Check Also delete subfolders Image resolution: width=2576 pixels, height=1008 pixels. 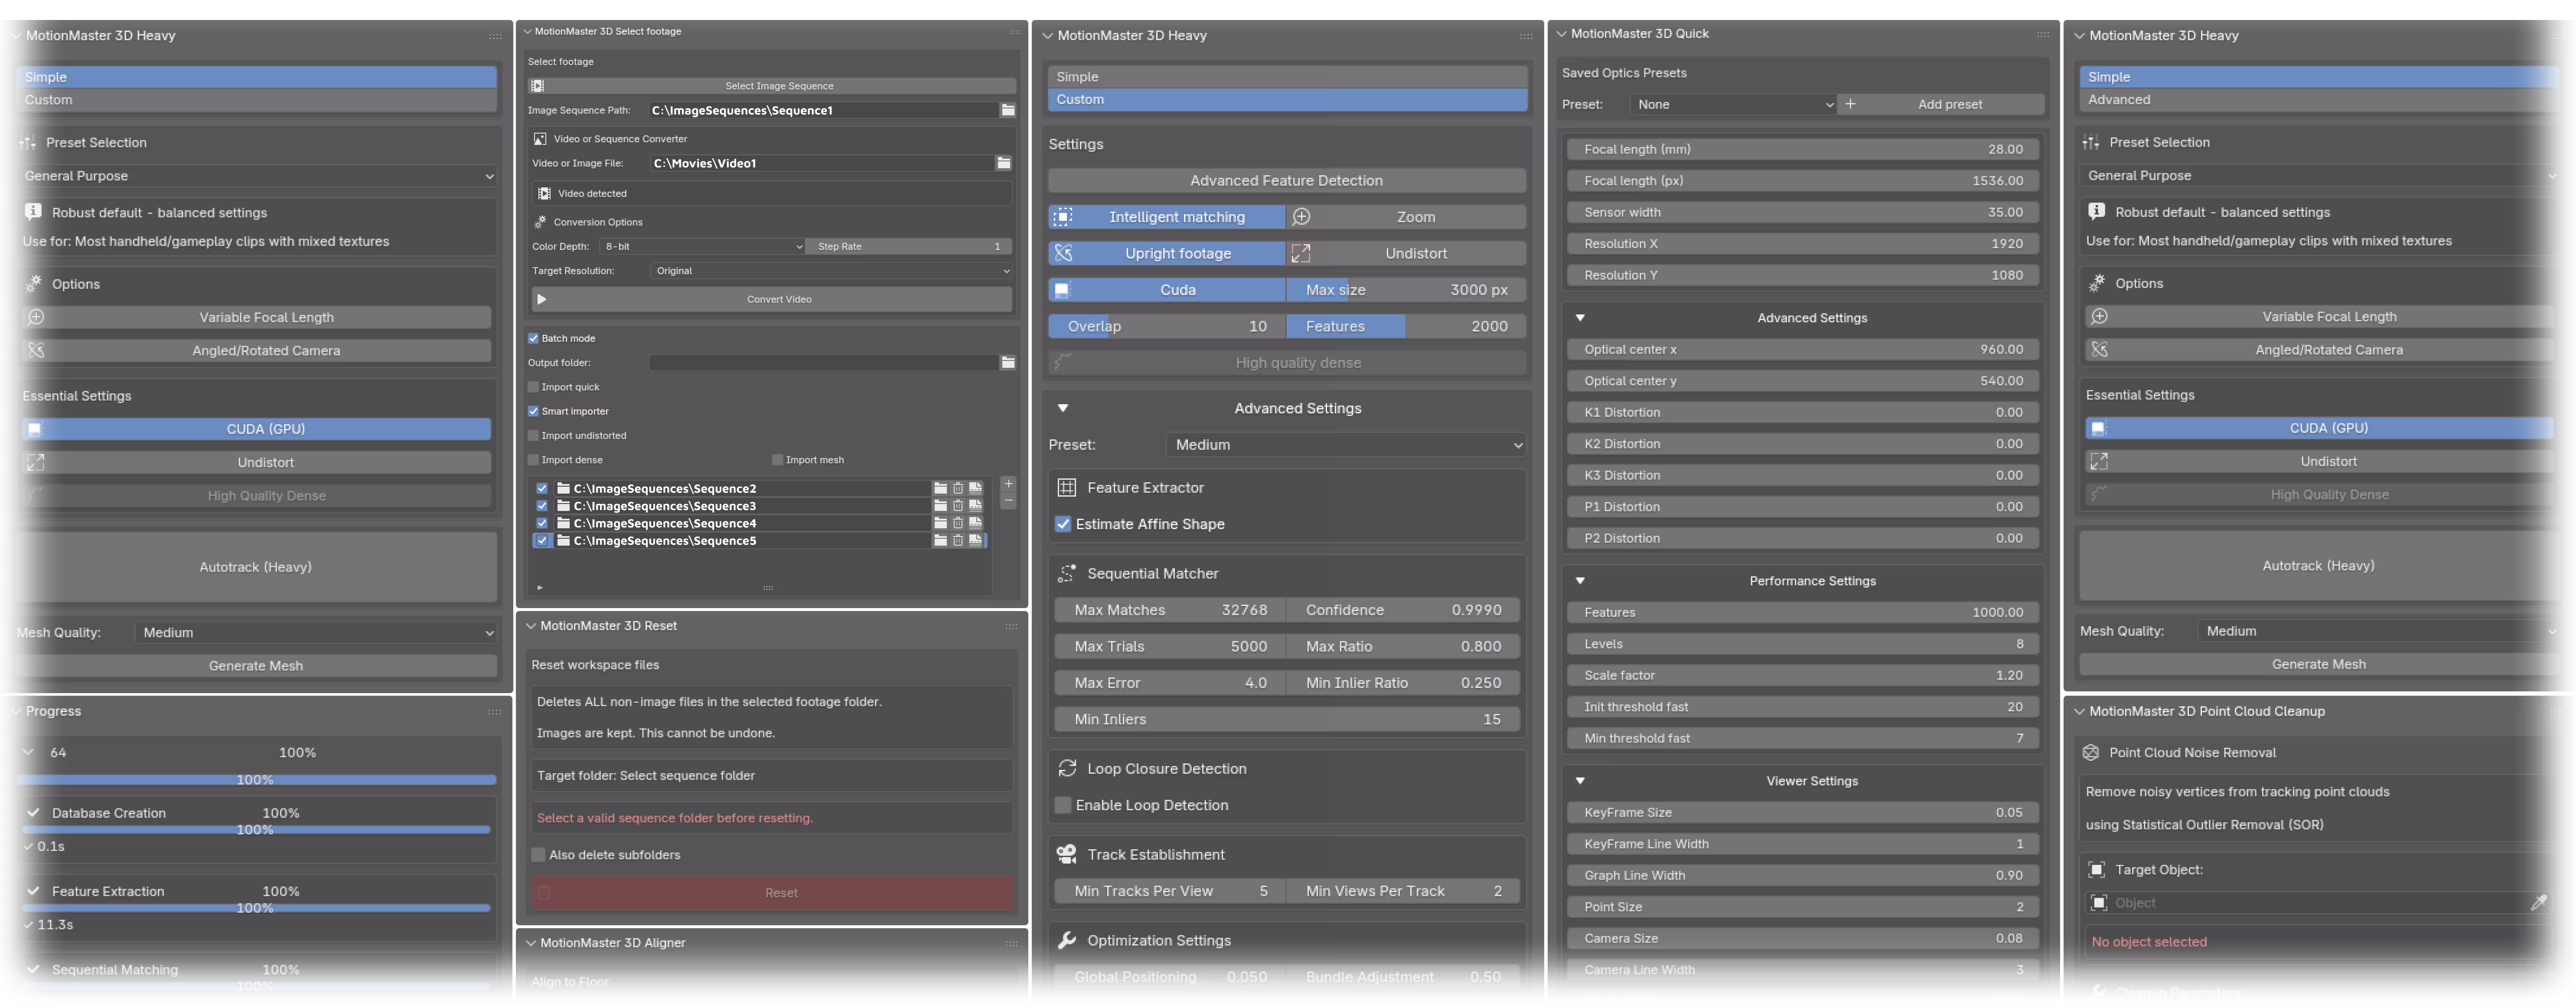[539, 855]
